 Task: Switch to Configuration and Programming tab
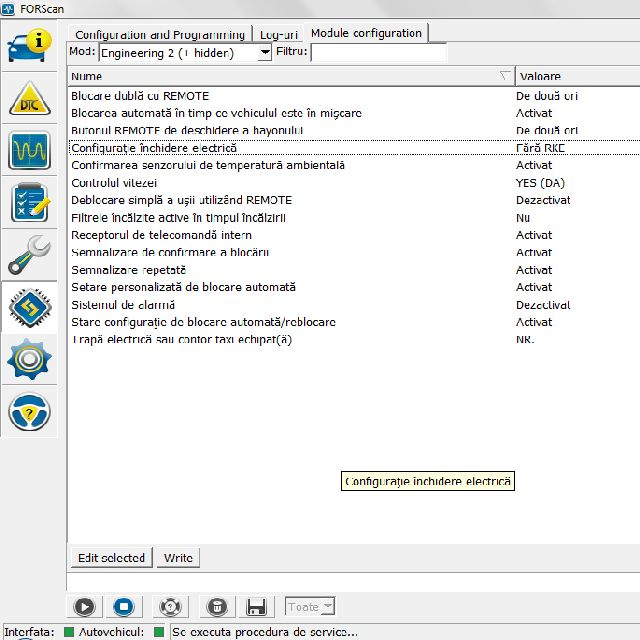point(160,35)
